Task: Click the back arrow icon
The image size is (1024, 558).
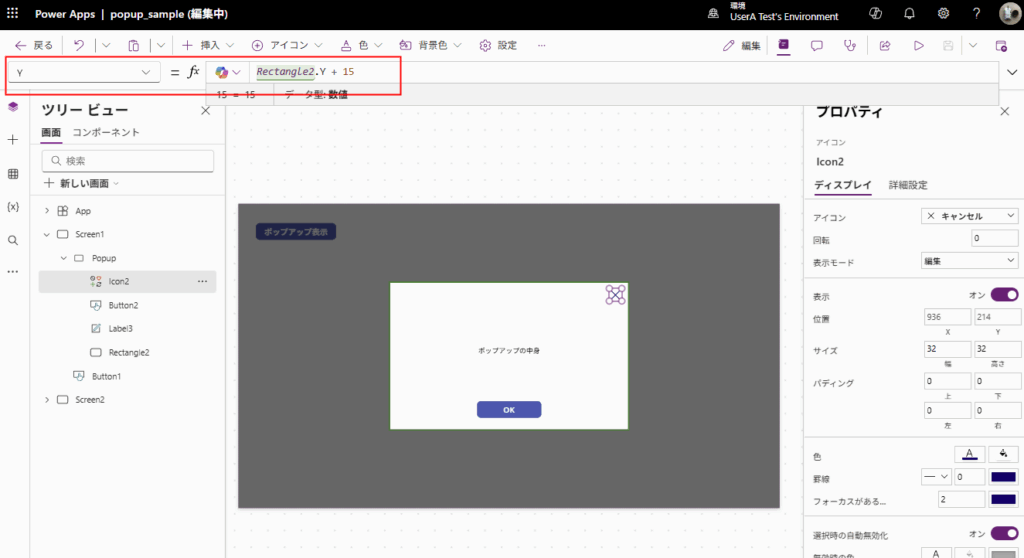Action: [20, 45]
